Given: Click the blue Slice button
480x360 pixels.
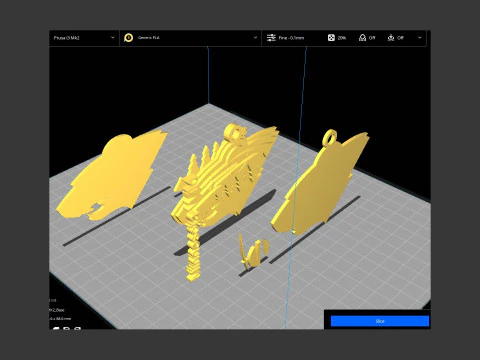Looking at the screenshot, I should (x=380, y=321).
